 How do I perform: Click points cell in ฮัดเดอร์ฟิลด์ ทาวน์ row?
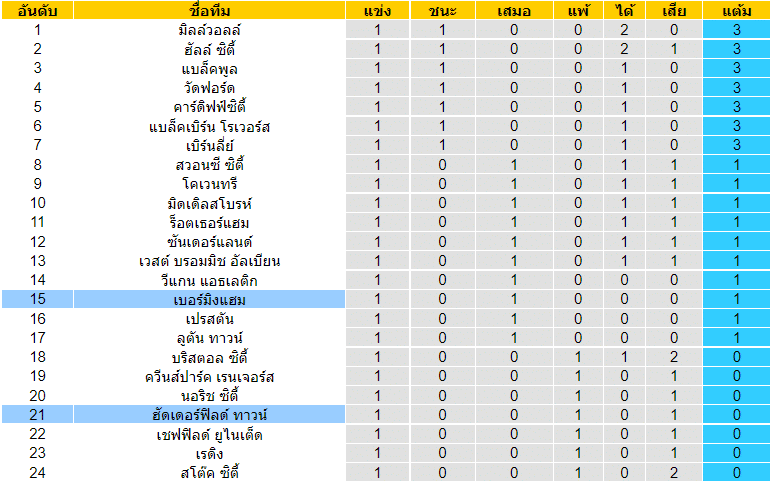click(x=737, y=415)
